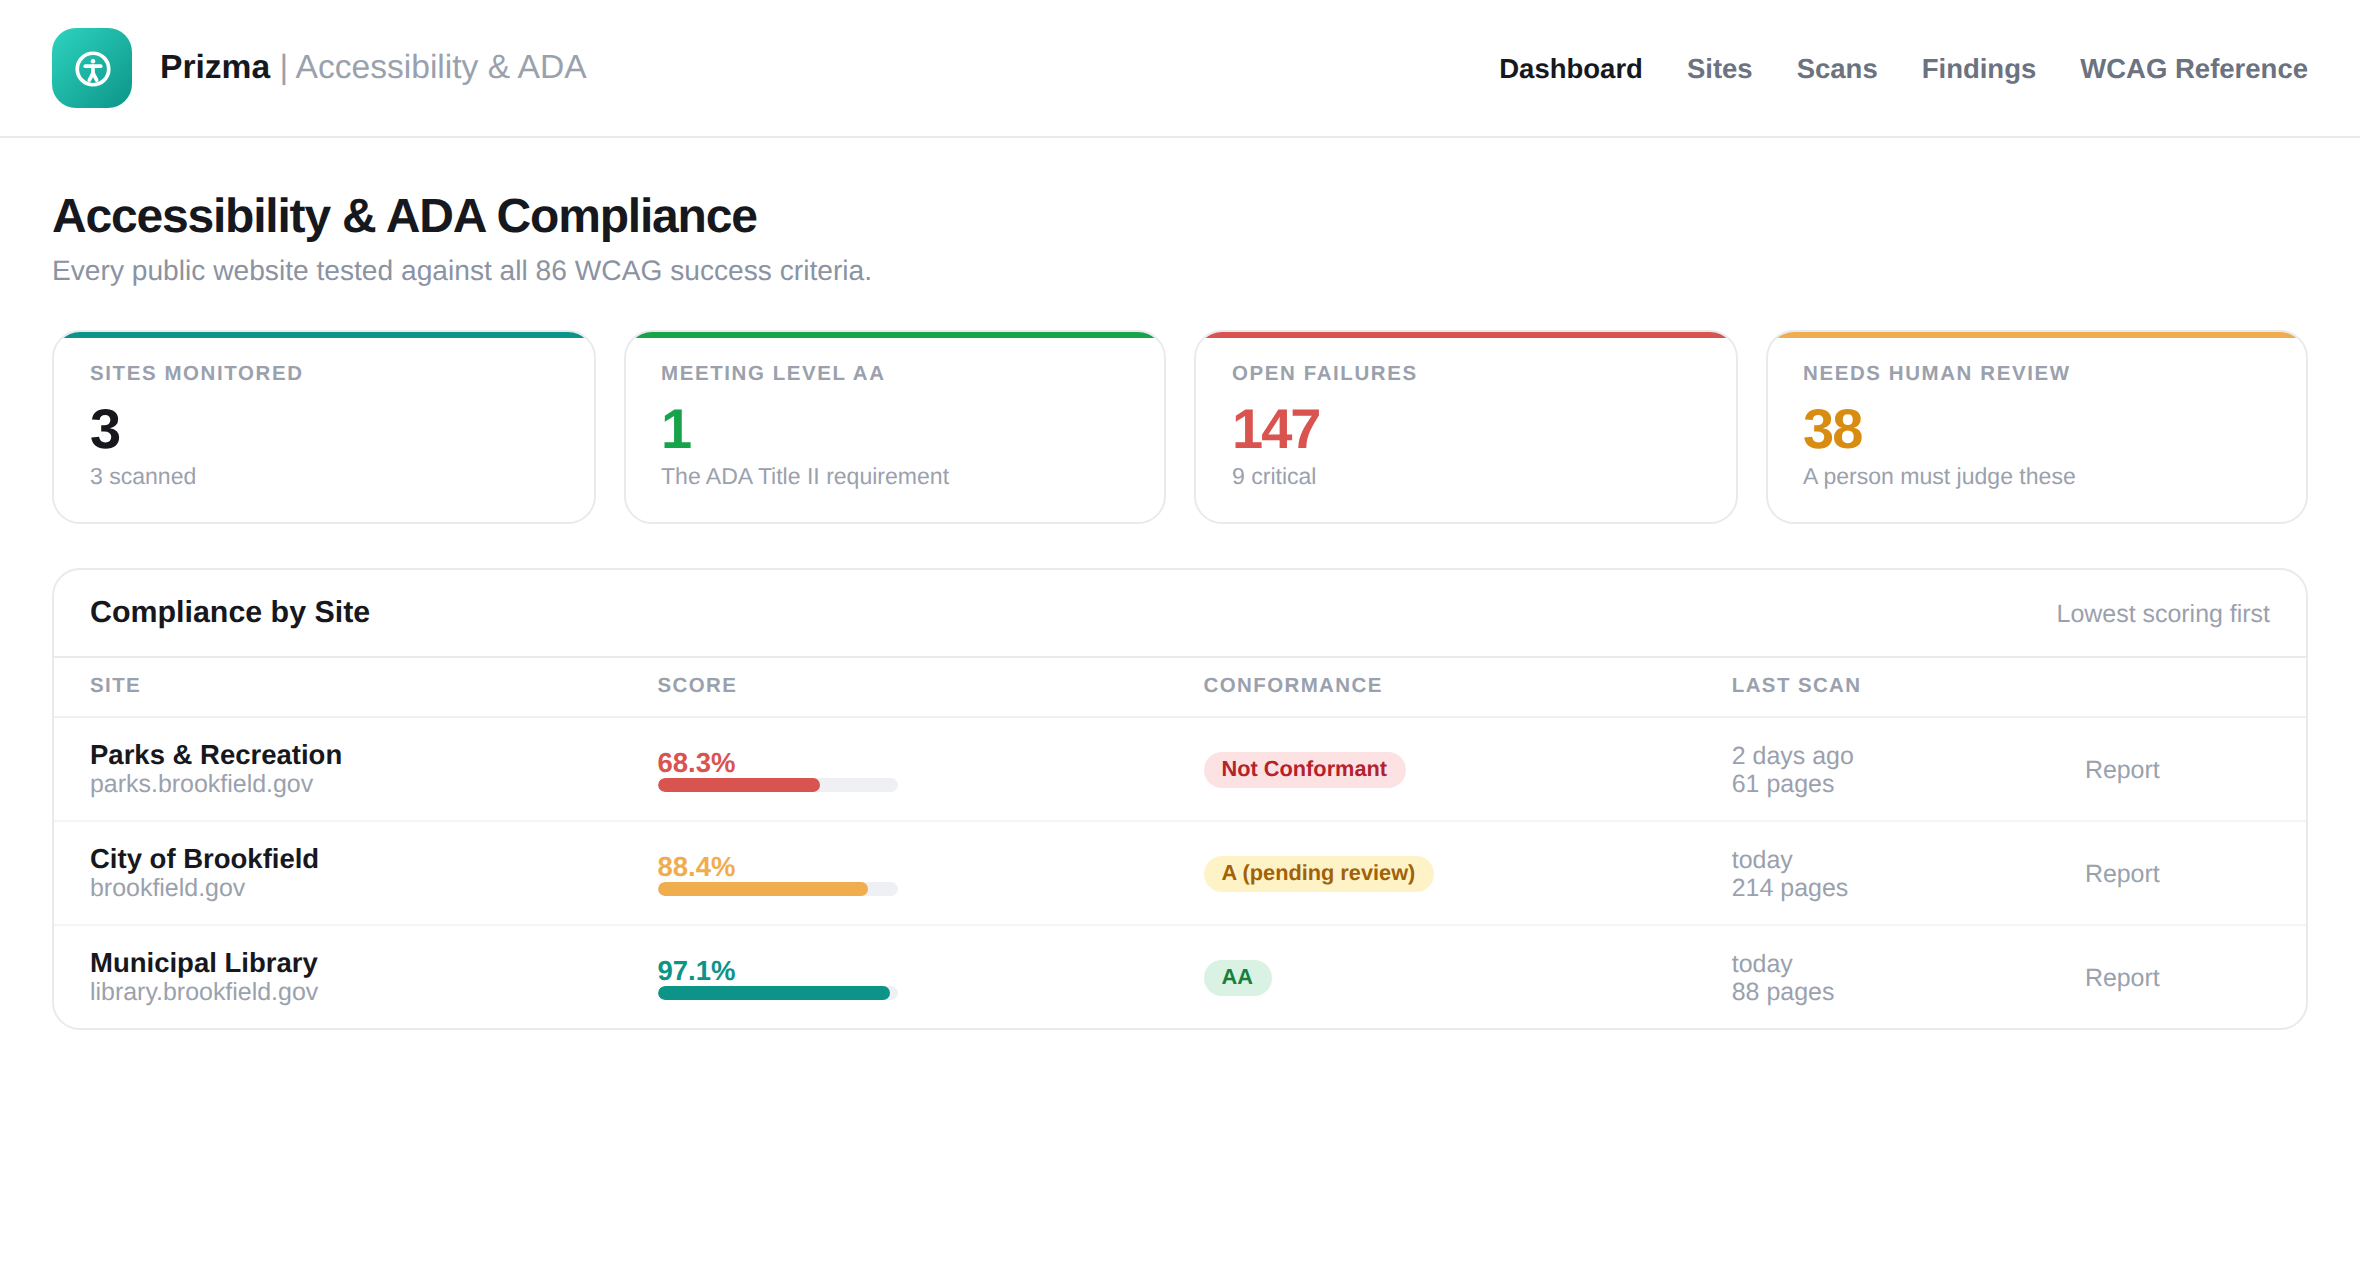Open the Municipal Library Report link
Image resolution: width=2360 pixels, height=1280 pixels.
click(2121, 978)
